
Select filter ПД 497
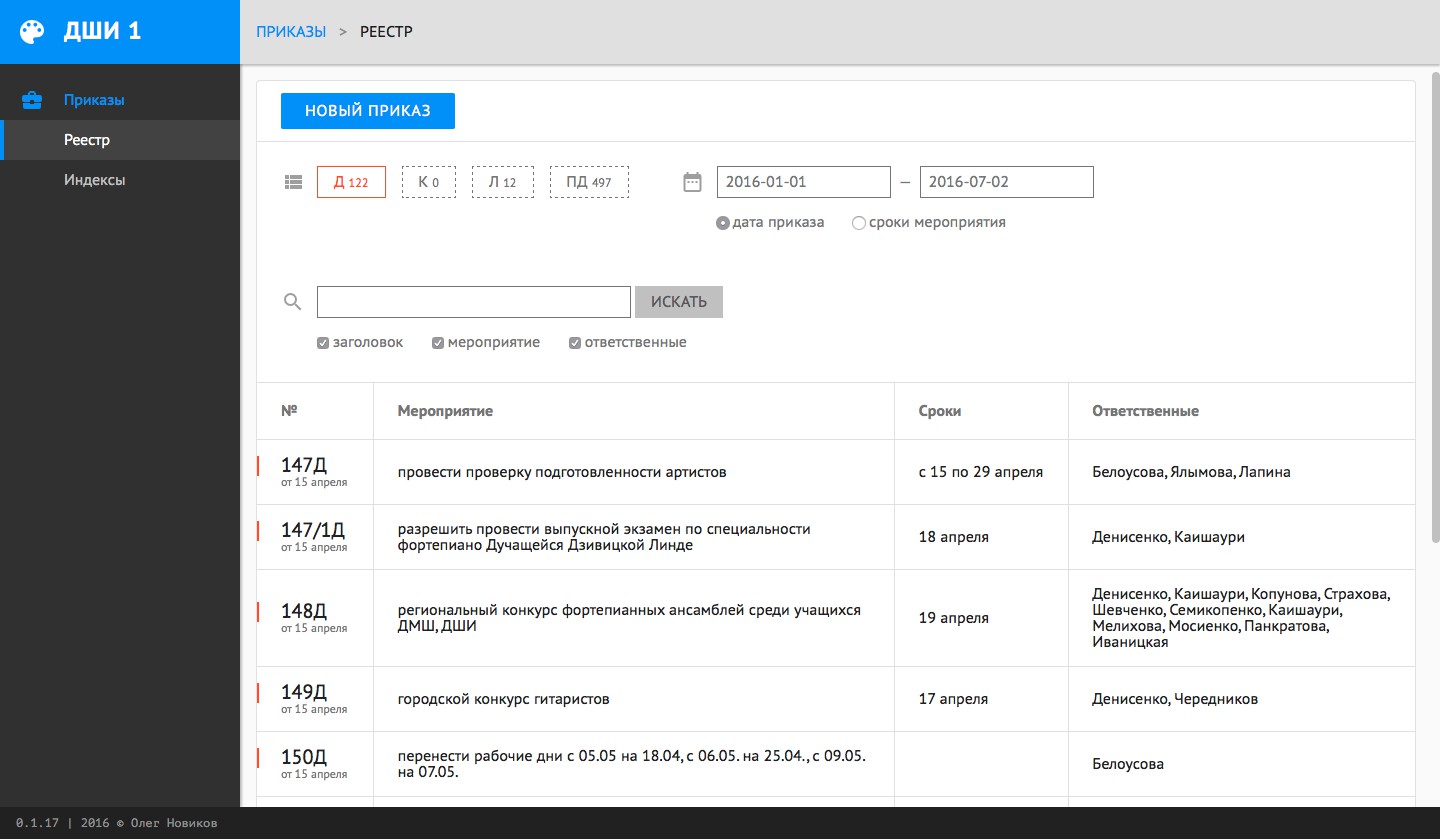(x=589, y=182)
